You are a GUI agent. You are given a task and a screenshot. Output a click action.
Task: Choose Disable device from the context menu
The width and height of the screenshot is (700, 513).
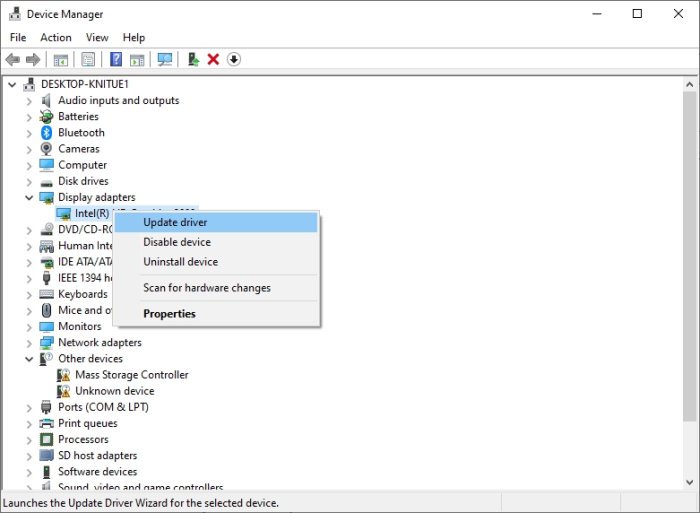click(x=216, y=242)
